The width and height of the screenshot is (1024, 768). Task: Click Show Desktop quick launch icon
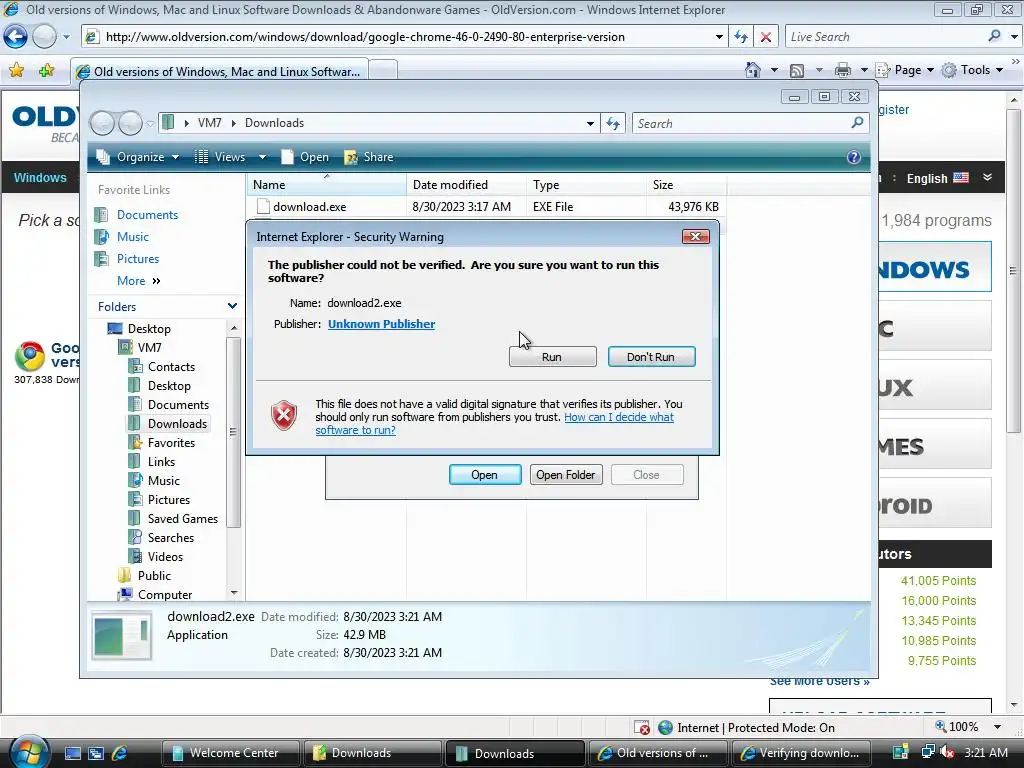pyautogui.click(x=72, y=753)
